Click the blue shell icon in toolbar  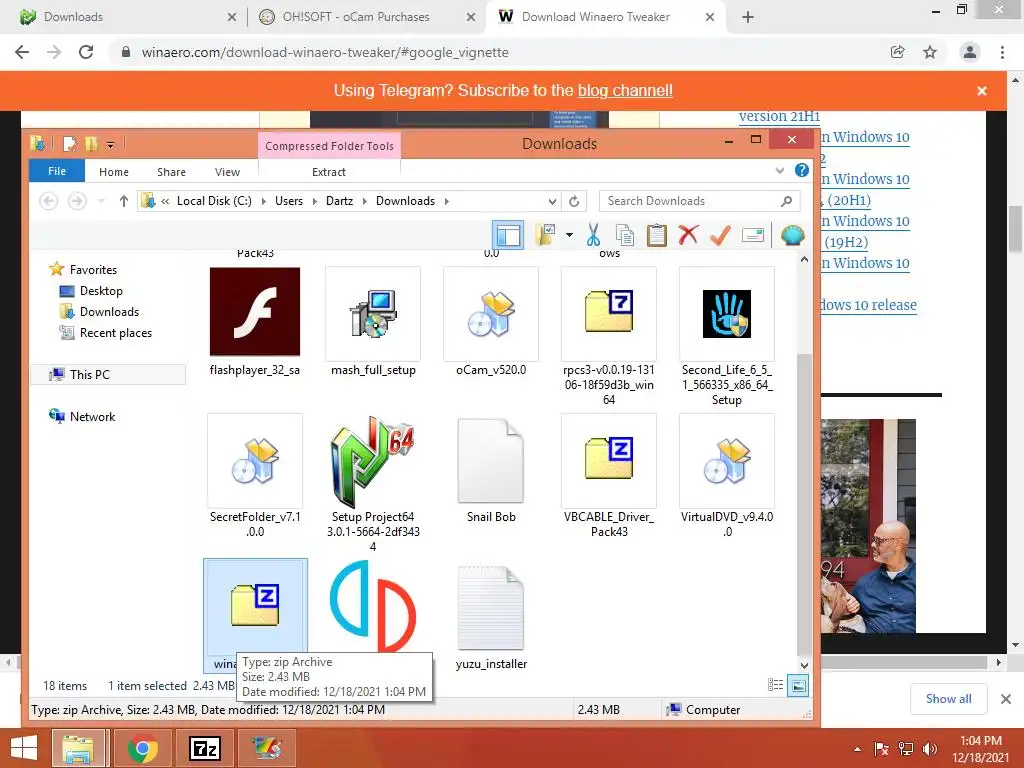coord(792,235)
